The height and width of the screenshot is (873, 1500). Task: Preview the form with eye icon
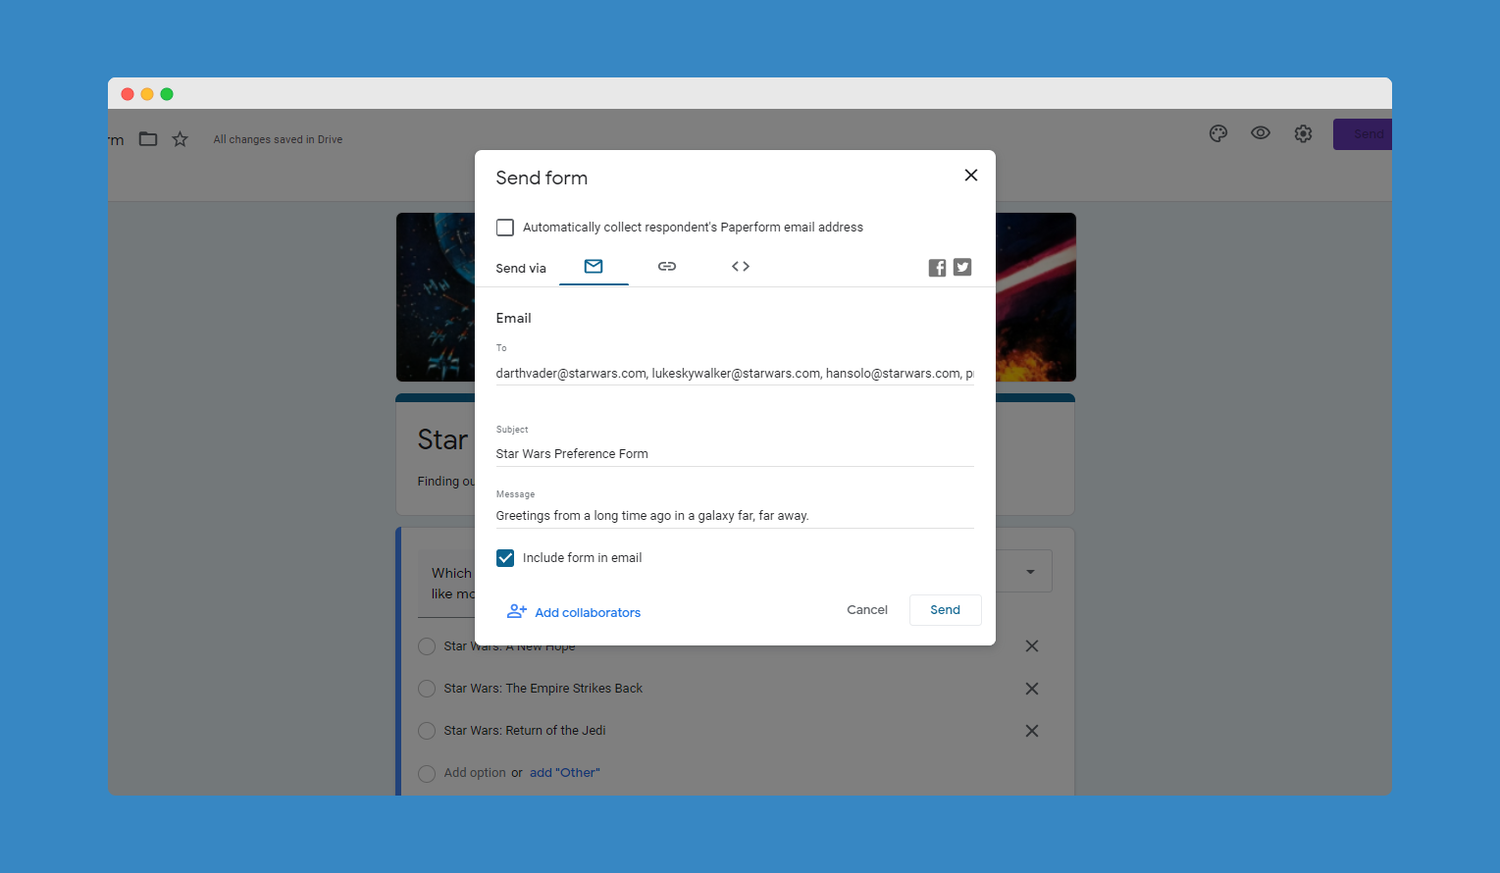1260,134
